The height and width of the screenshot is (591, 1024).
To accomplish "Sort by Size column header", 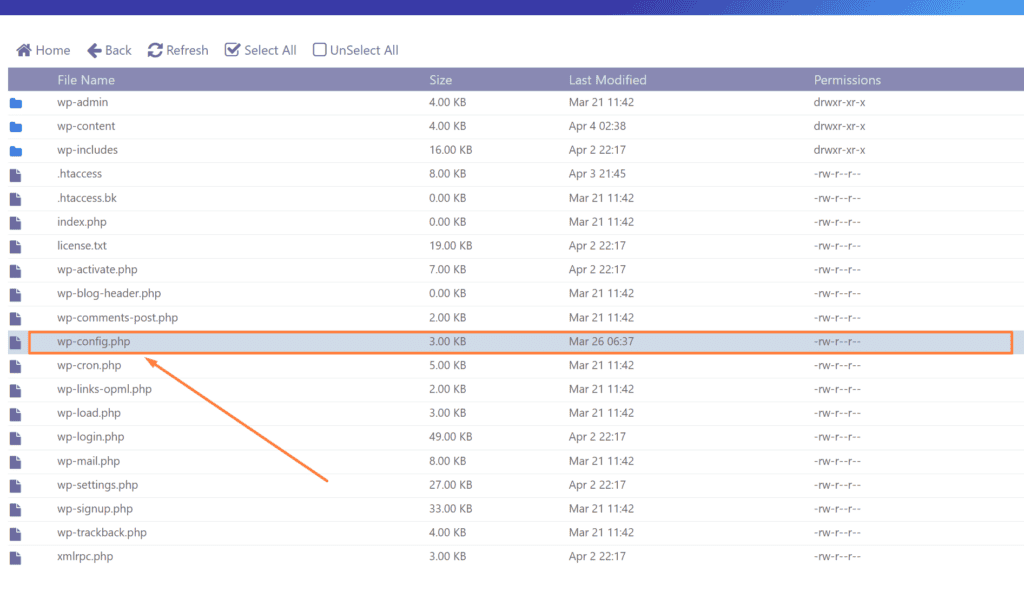I will coord(441,80).
